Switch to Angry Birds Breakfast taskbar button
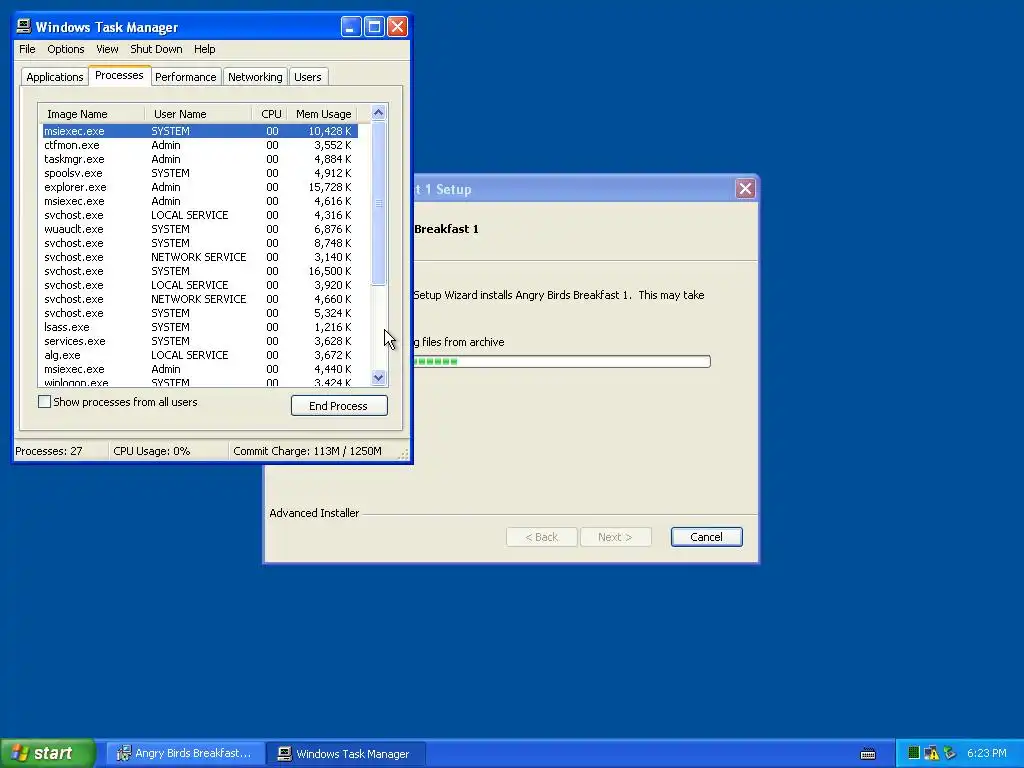This screenshot has width=1024, height=768. 185,753
